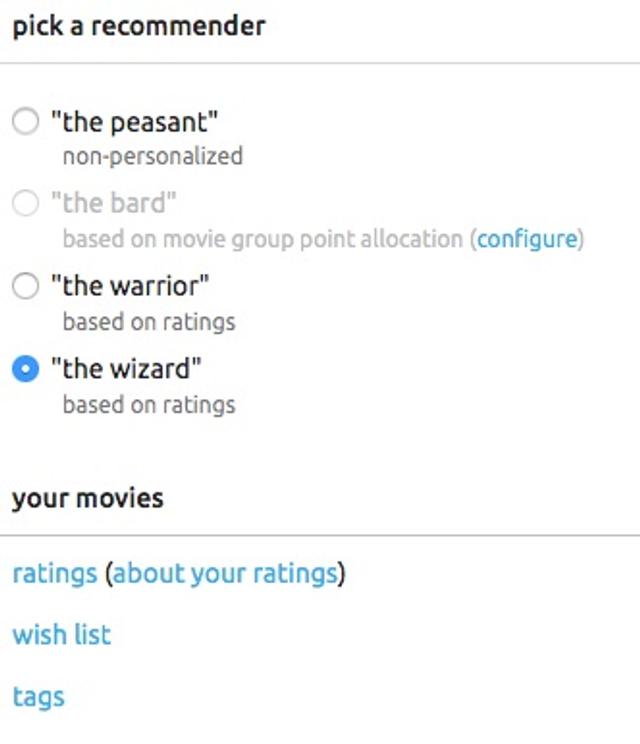640x744 pixels.
Task: Click the selected "the wizard" radio button
Action: click(x=25, y=369)
